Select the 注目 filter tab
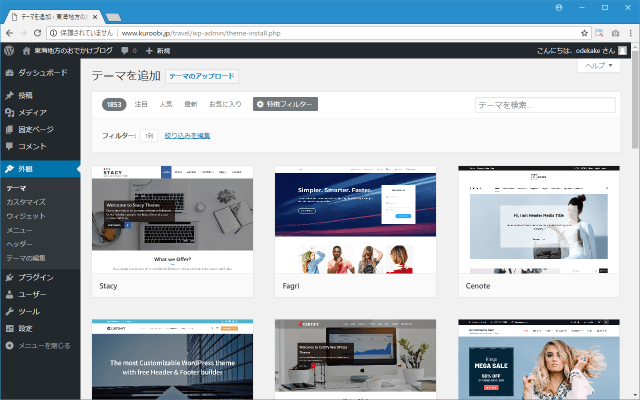Screen dimensions: 640x400 click(x=141, y=104)
